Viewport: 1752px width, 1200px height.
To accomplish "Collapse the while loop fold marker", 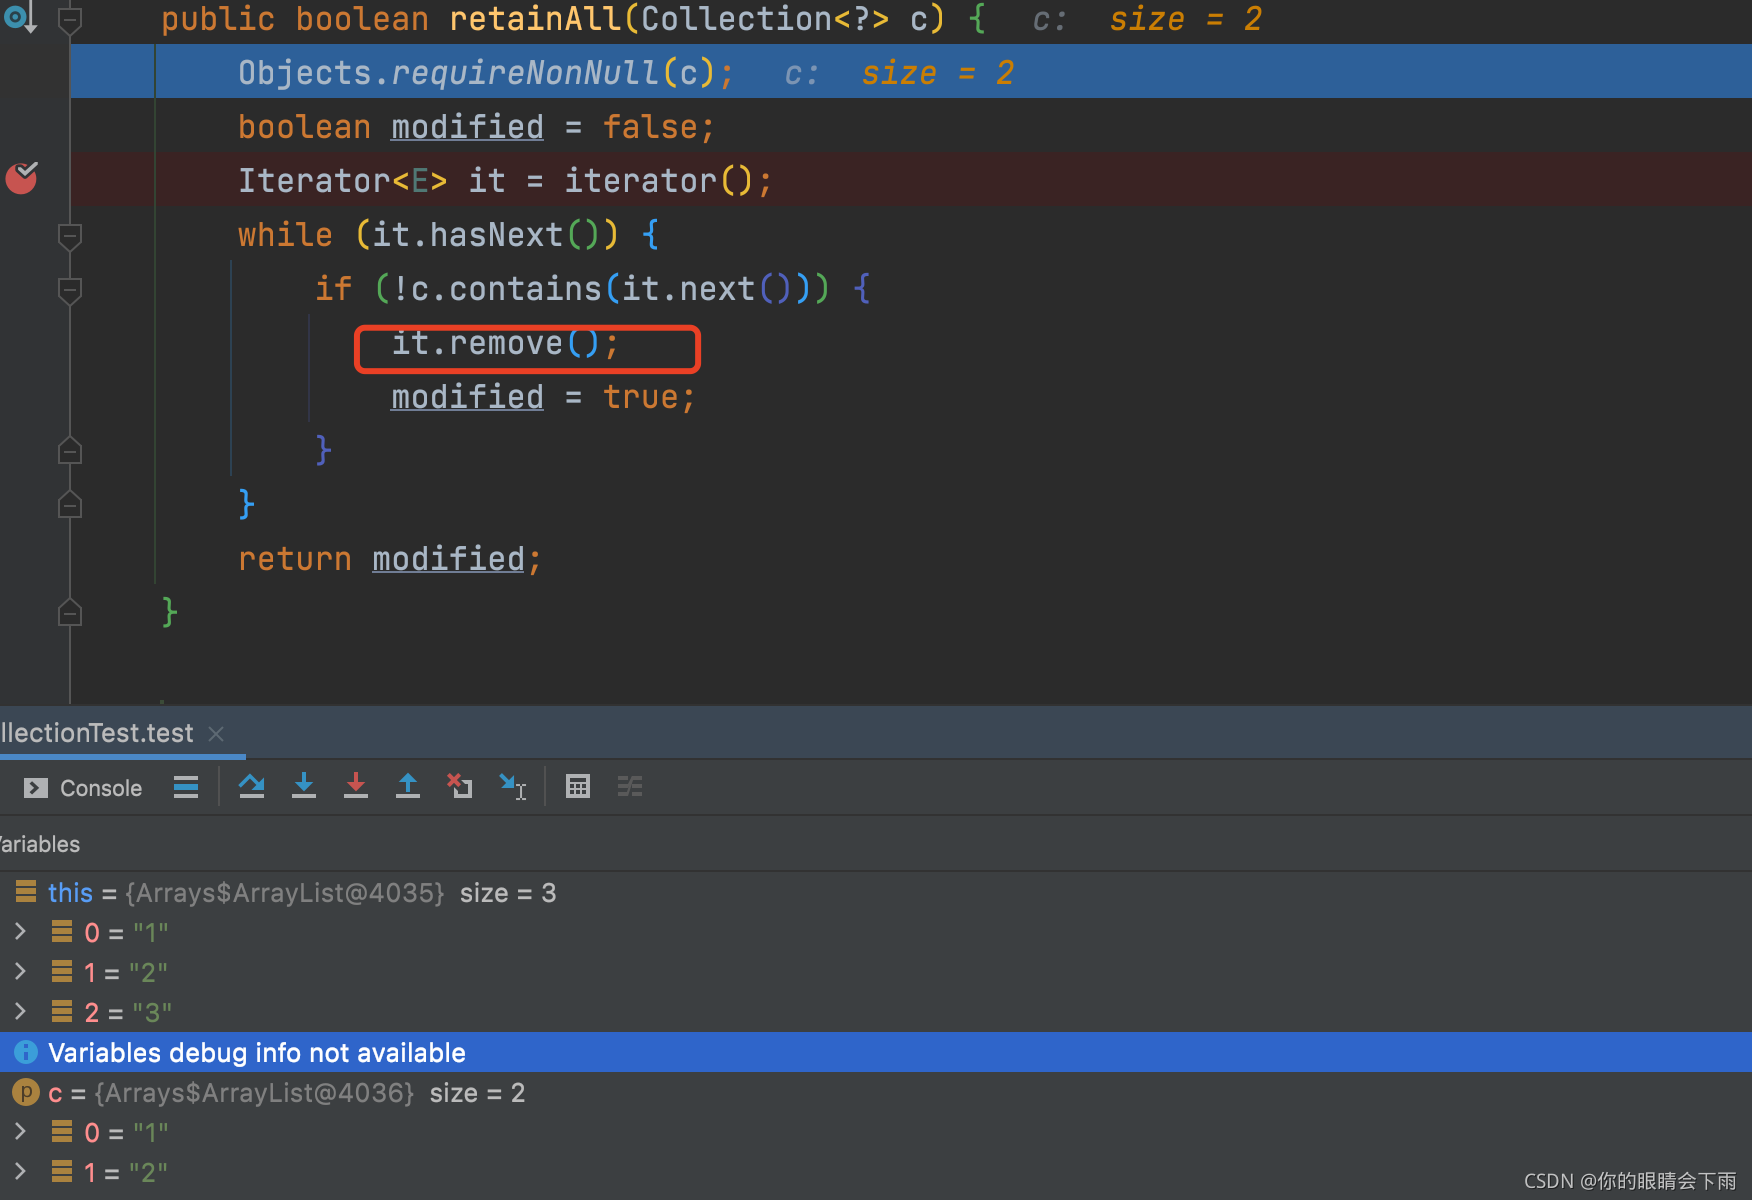I will [70, 236].
